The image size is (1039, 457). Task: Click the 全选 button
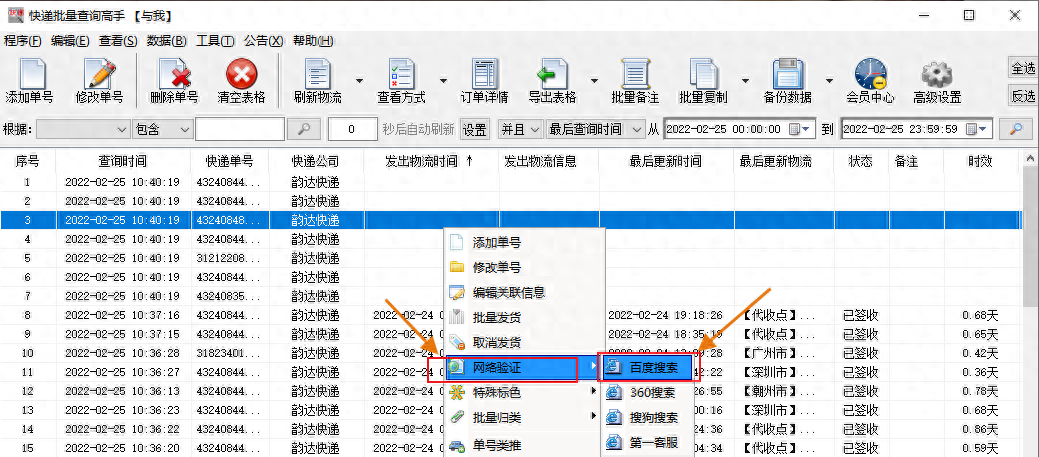(x=1023, y=68)
